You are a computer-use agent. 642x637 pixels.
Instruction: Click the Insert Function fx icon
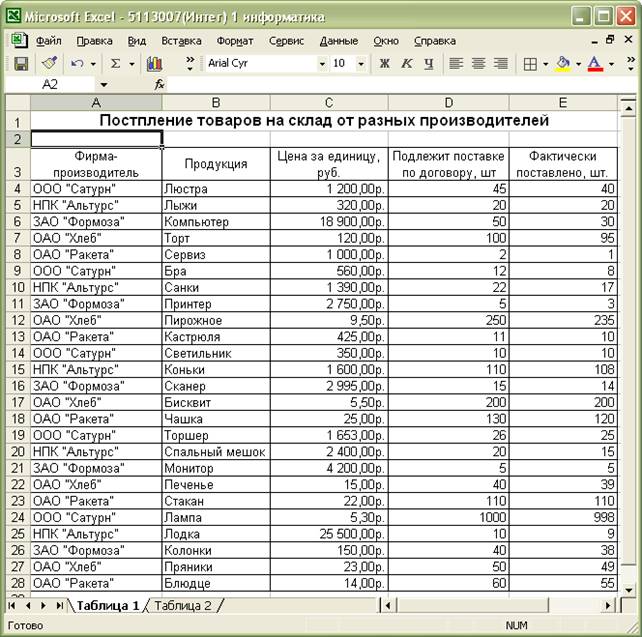click(x=159, y=85)
